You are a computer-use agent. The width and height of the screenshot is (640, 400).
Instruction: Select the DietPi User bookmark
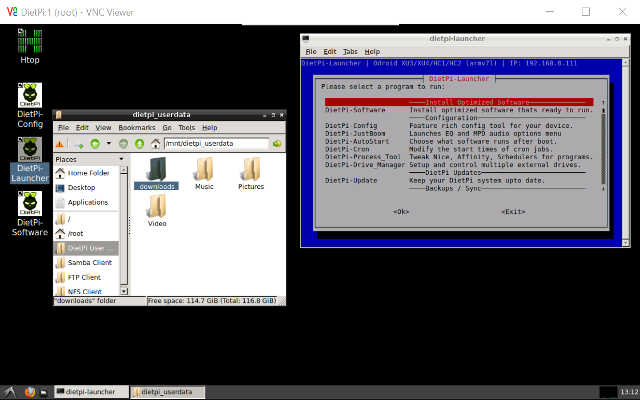87,248
